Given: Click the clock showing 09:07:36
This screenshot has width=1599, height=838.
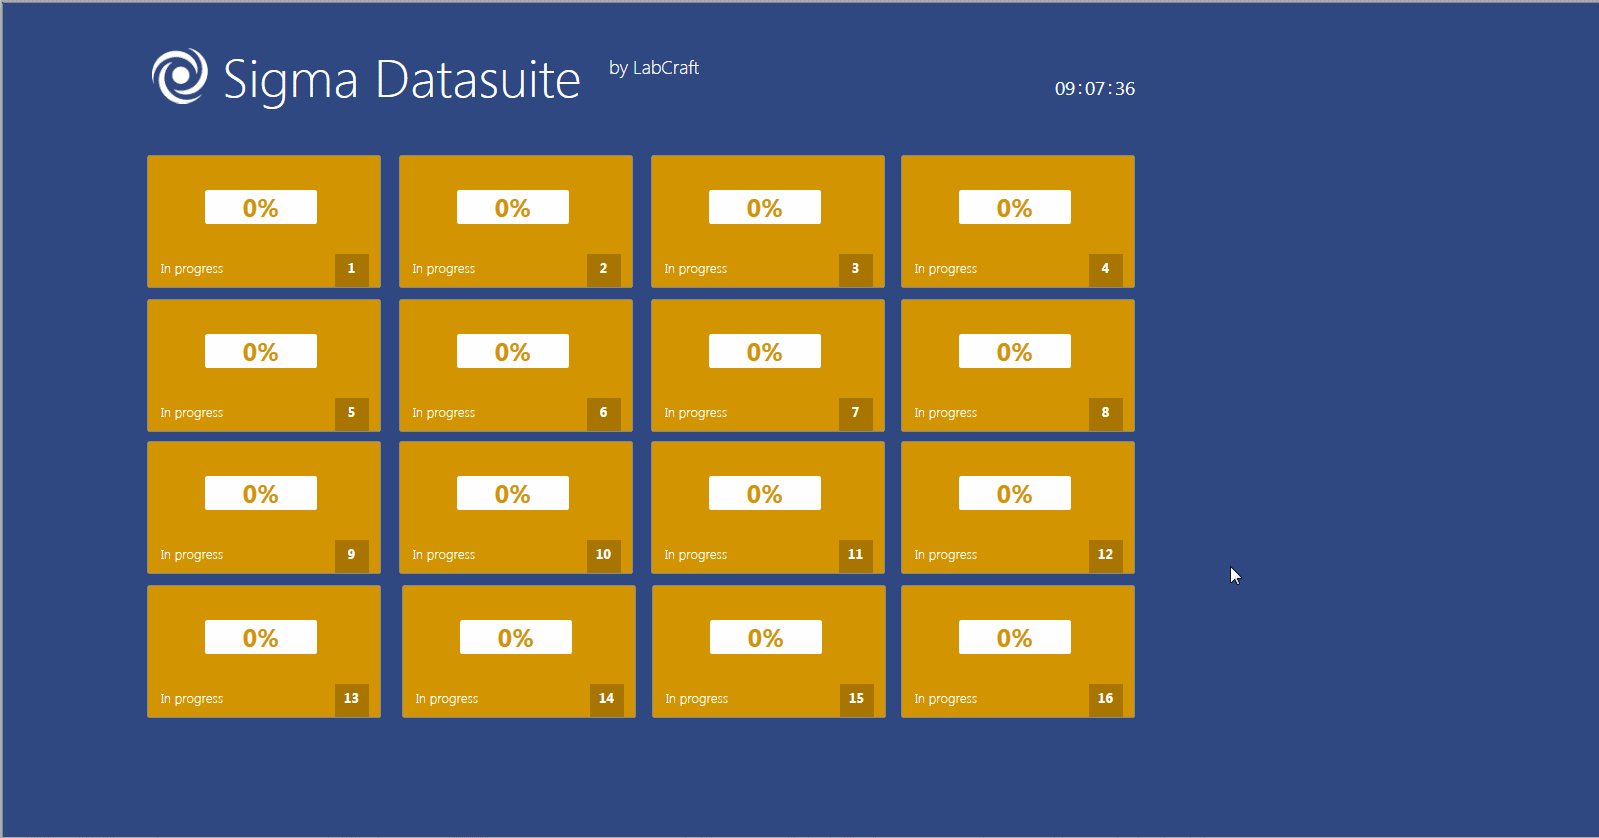Looking at the screenshot, I should 1095,89.
